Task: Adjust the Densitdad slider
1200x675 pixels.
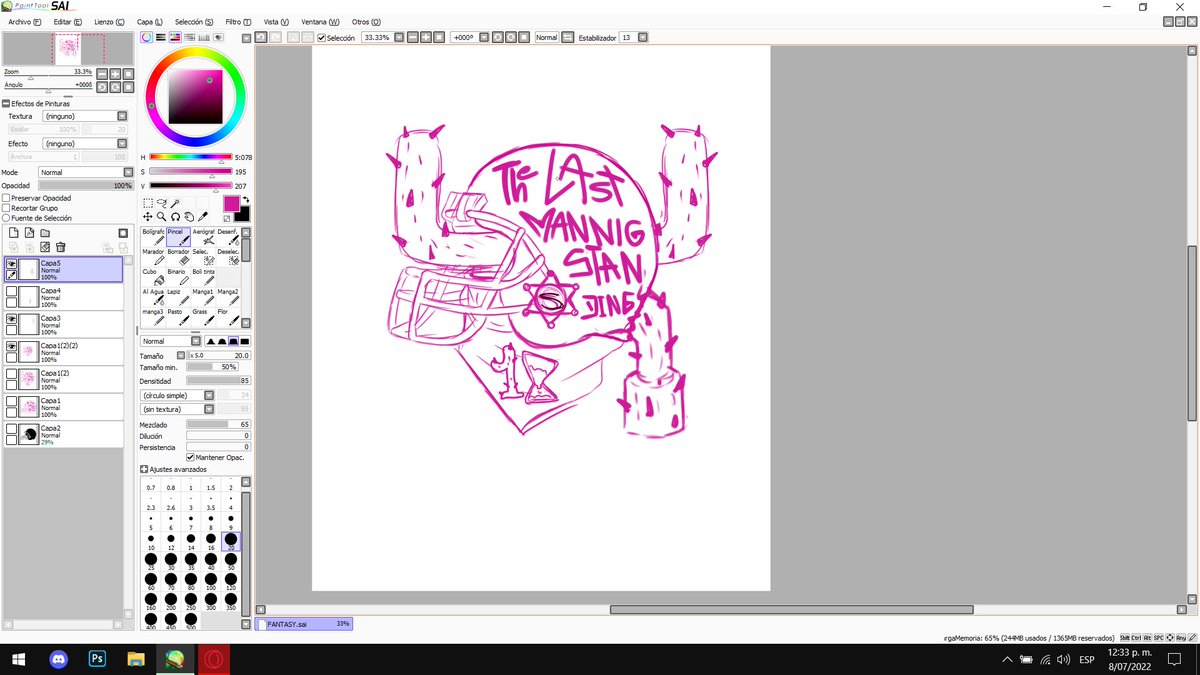Action: coord(219,381)
